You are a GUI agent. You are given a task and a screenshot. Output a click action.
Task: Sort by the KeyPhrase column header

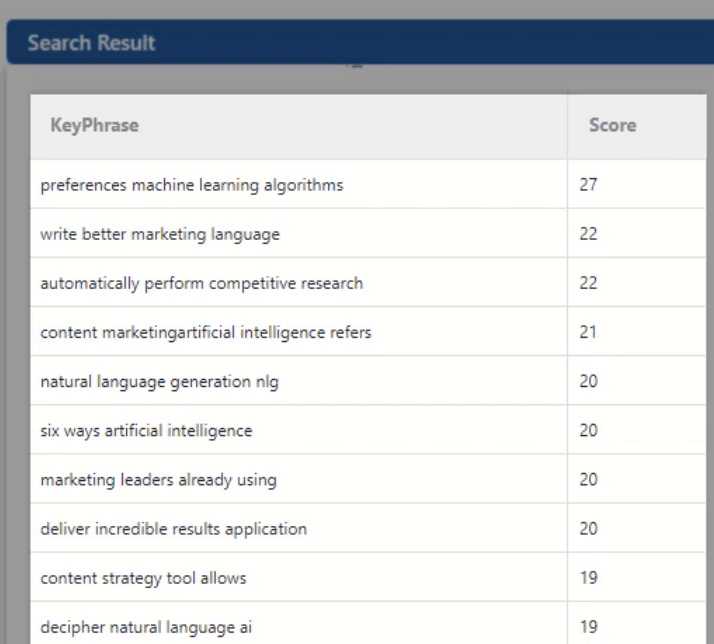95,126
